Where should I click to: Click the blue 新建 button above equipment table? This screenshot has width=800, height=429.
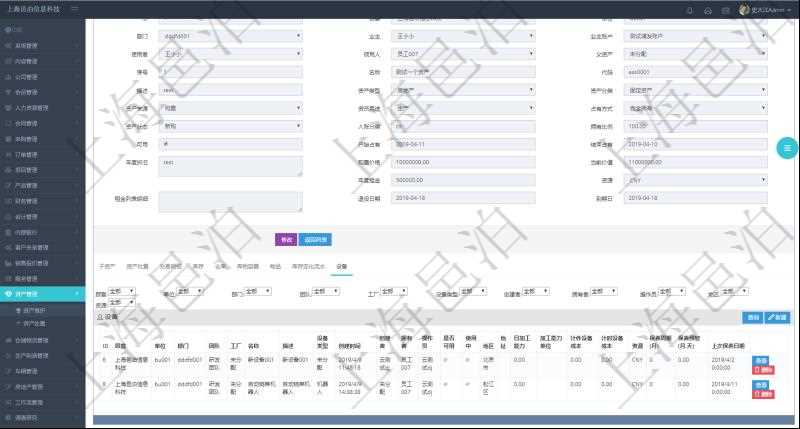coord(777,317)
